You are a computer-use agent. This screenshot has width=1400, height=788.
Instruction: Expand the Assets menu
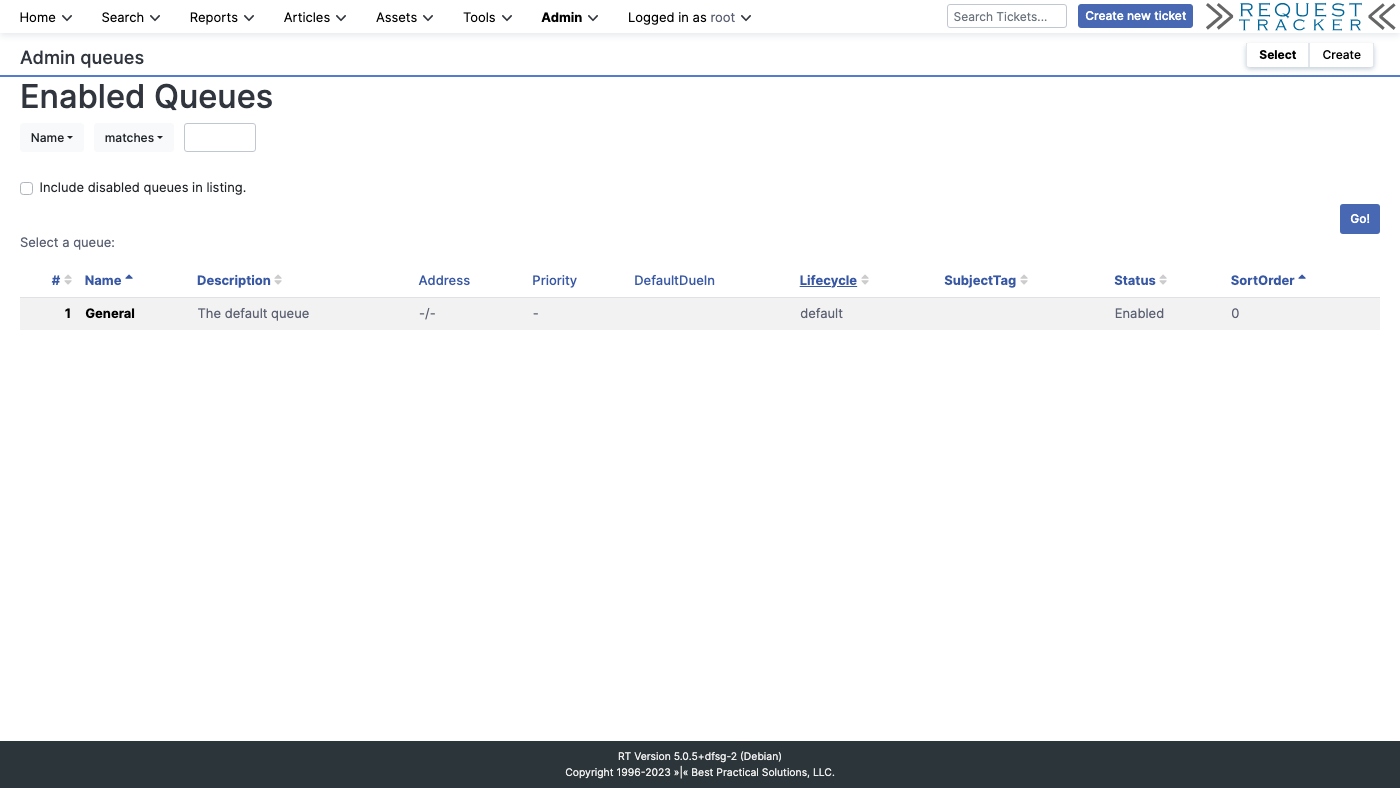405,17
